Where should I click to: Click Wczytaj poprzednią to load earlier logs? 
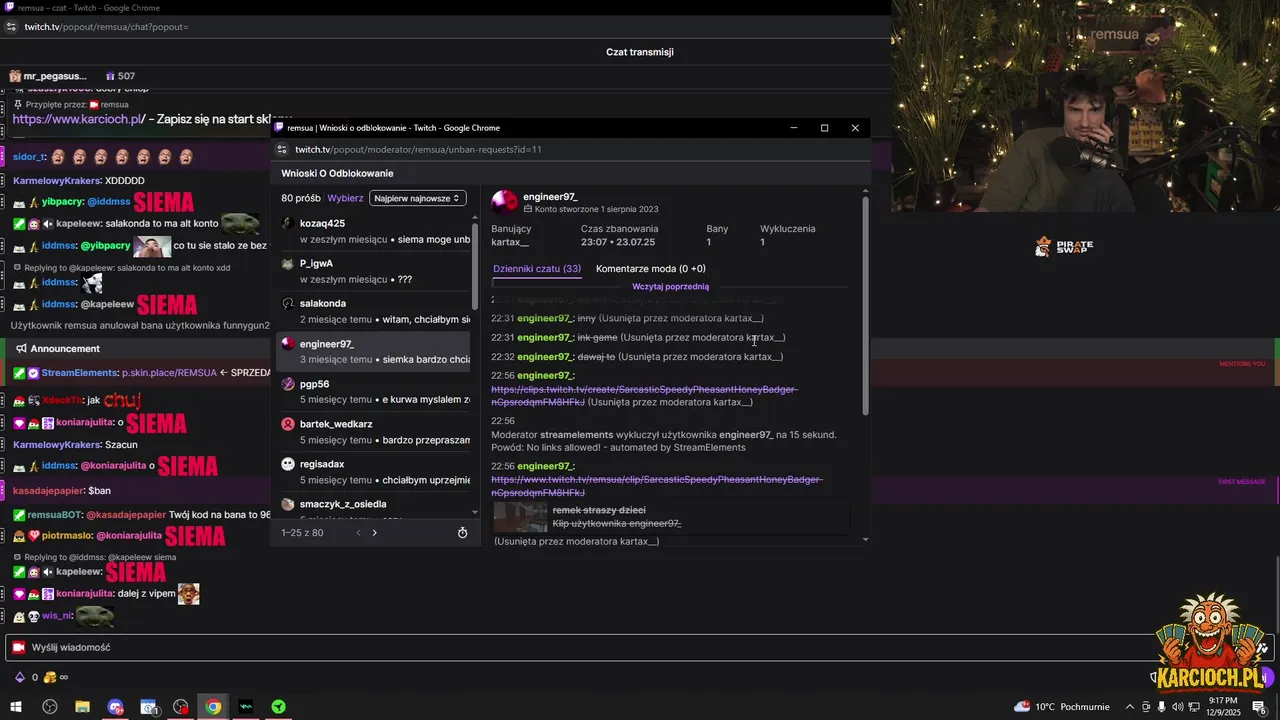[x=670, y=287]
